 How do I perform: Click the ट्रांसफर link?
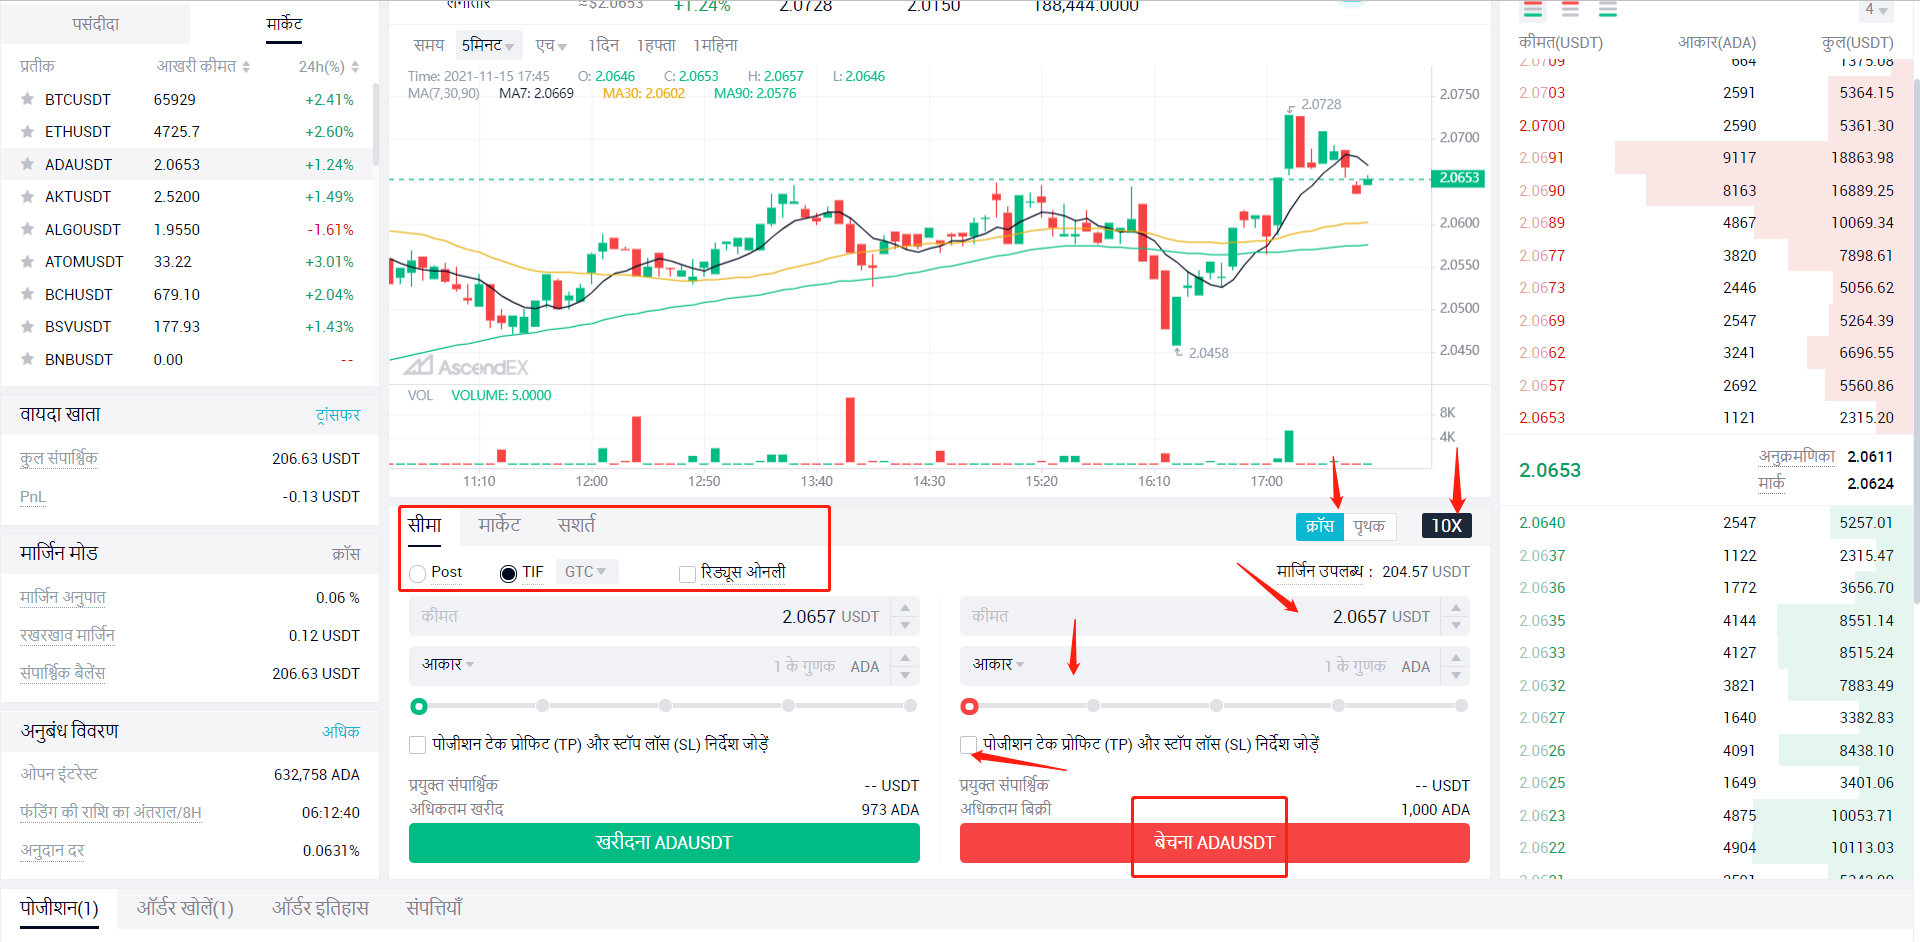338,415
